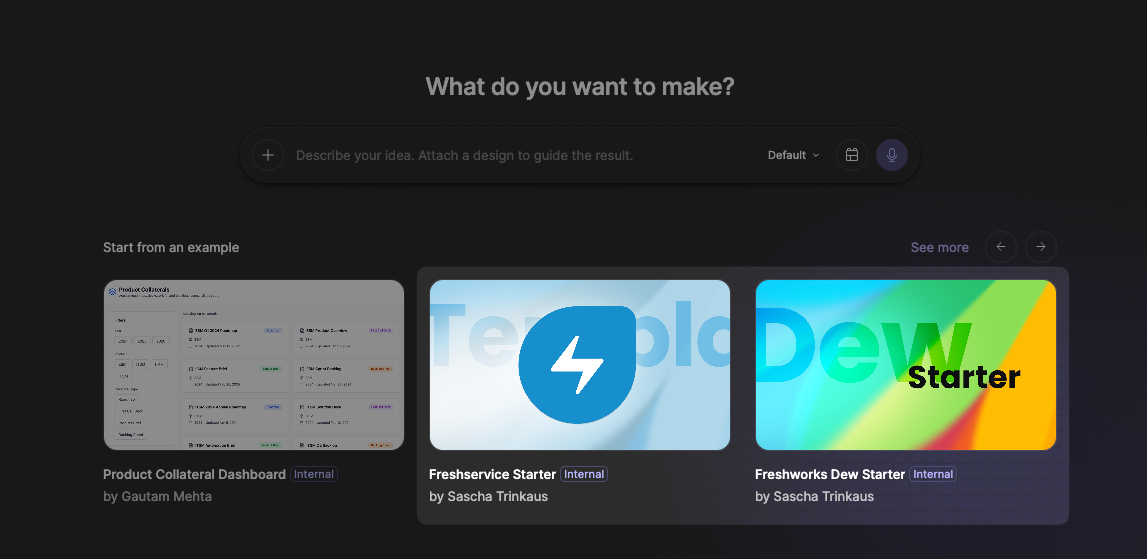Click Internal badge beside Freshworks Dew Starter
1147x559 pixels.
point(933,474)
